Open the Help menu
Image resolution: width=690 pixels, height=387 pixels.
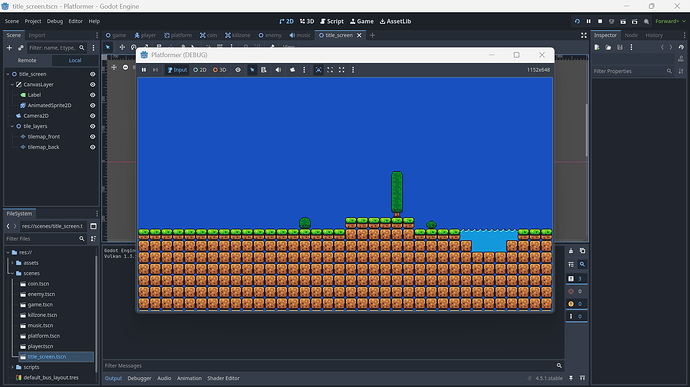click(94, 21)
